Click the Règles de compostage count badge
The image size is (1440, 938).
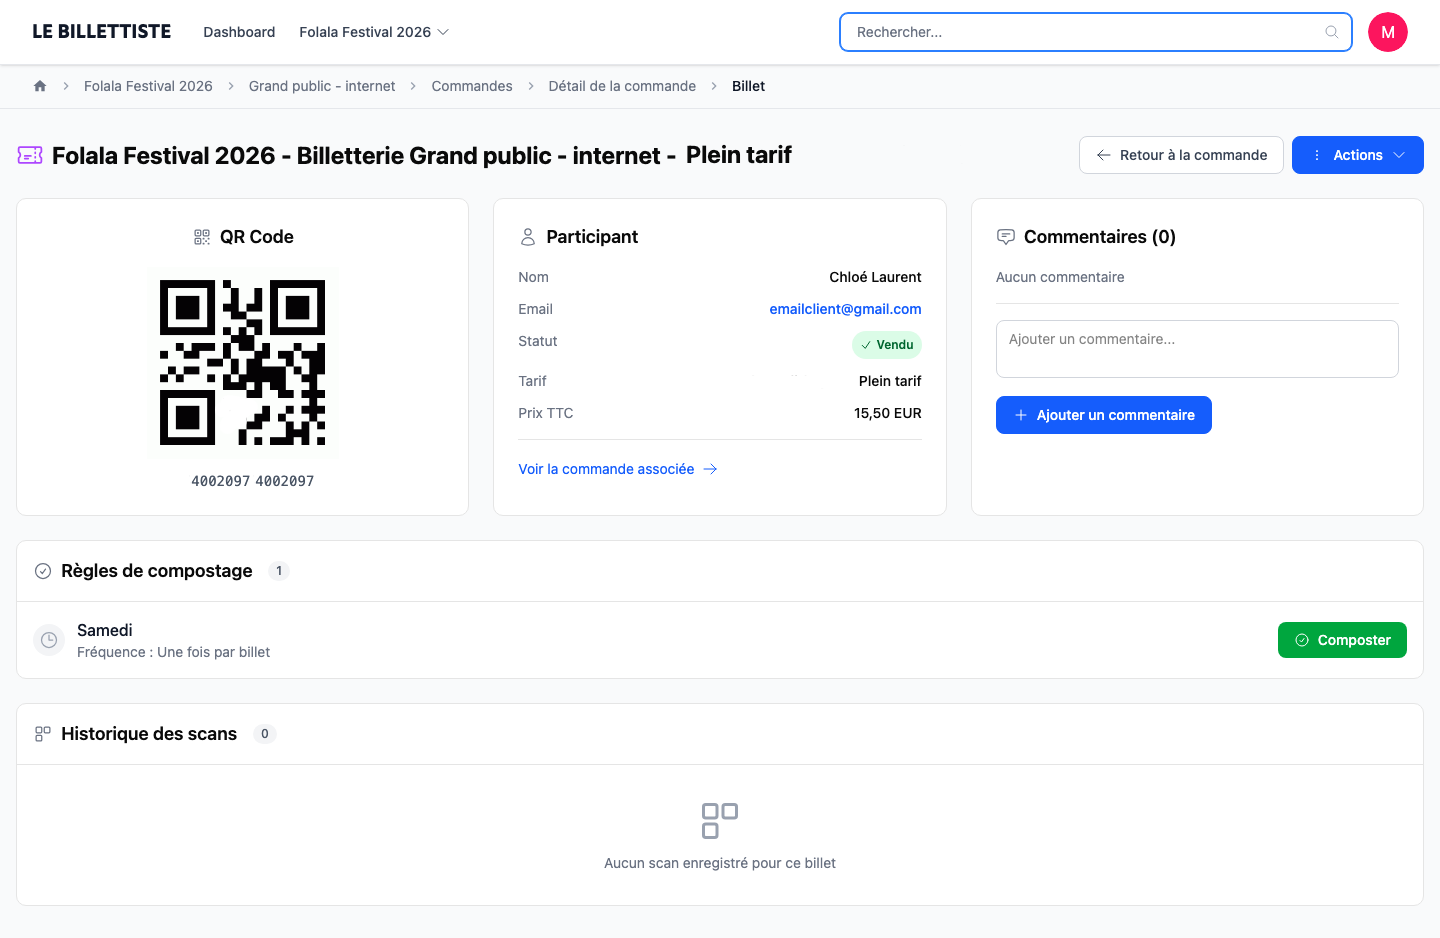pyautogui.click(x=279, y=571)
